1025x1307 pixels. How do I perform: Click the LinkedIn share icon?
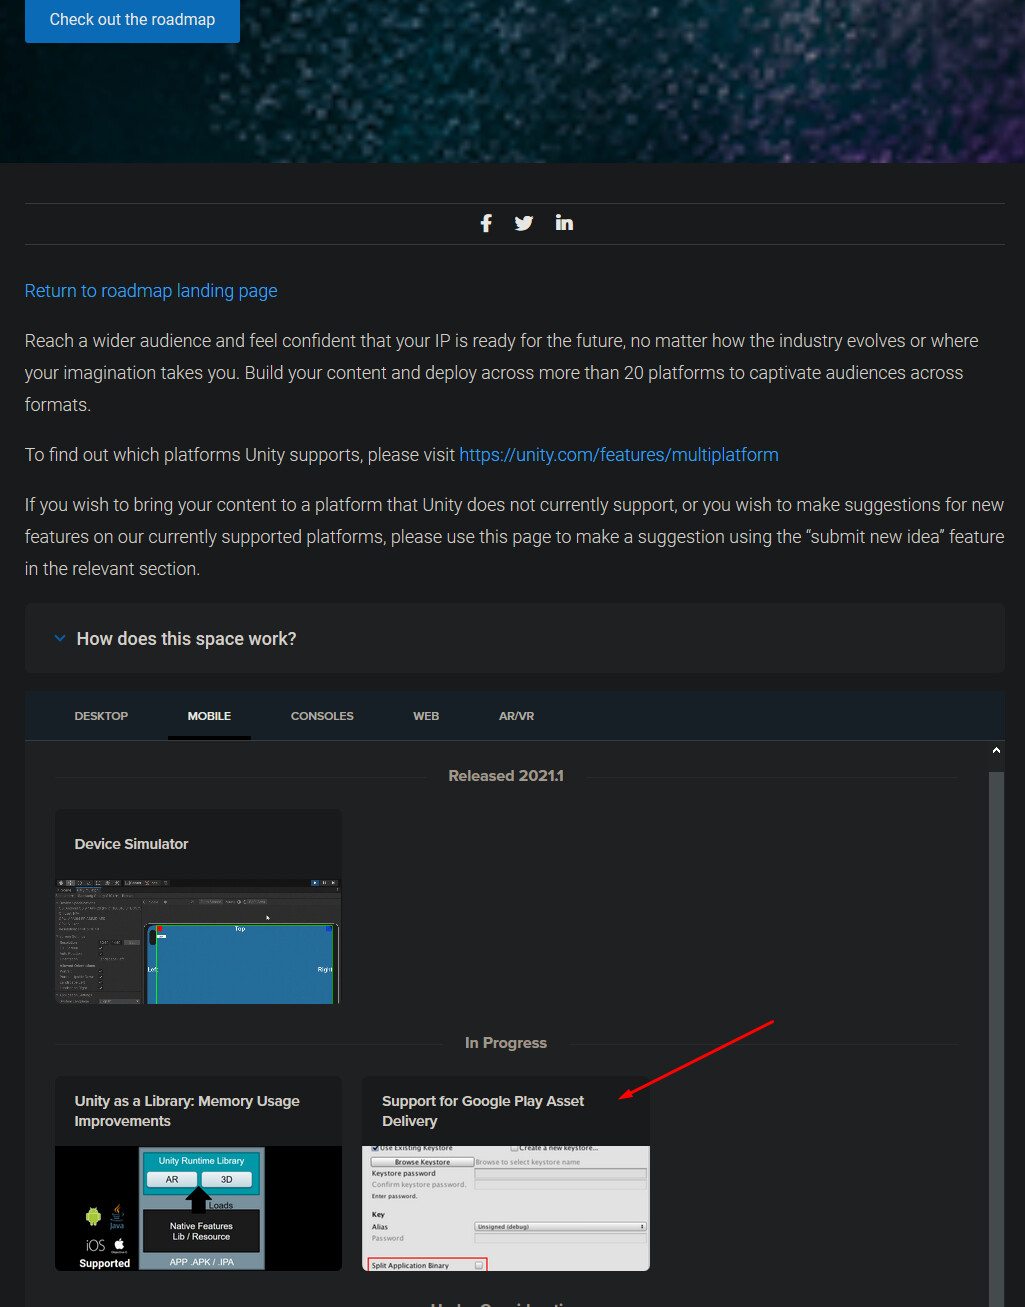[564, 222]
